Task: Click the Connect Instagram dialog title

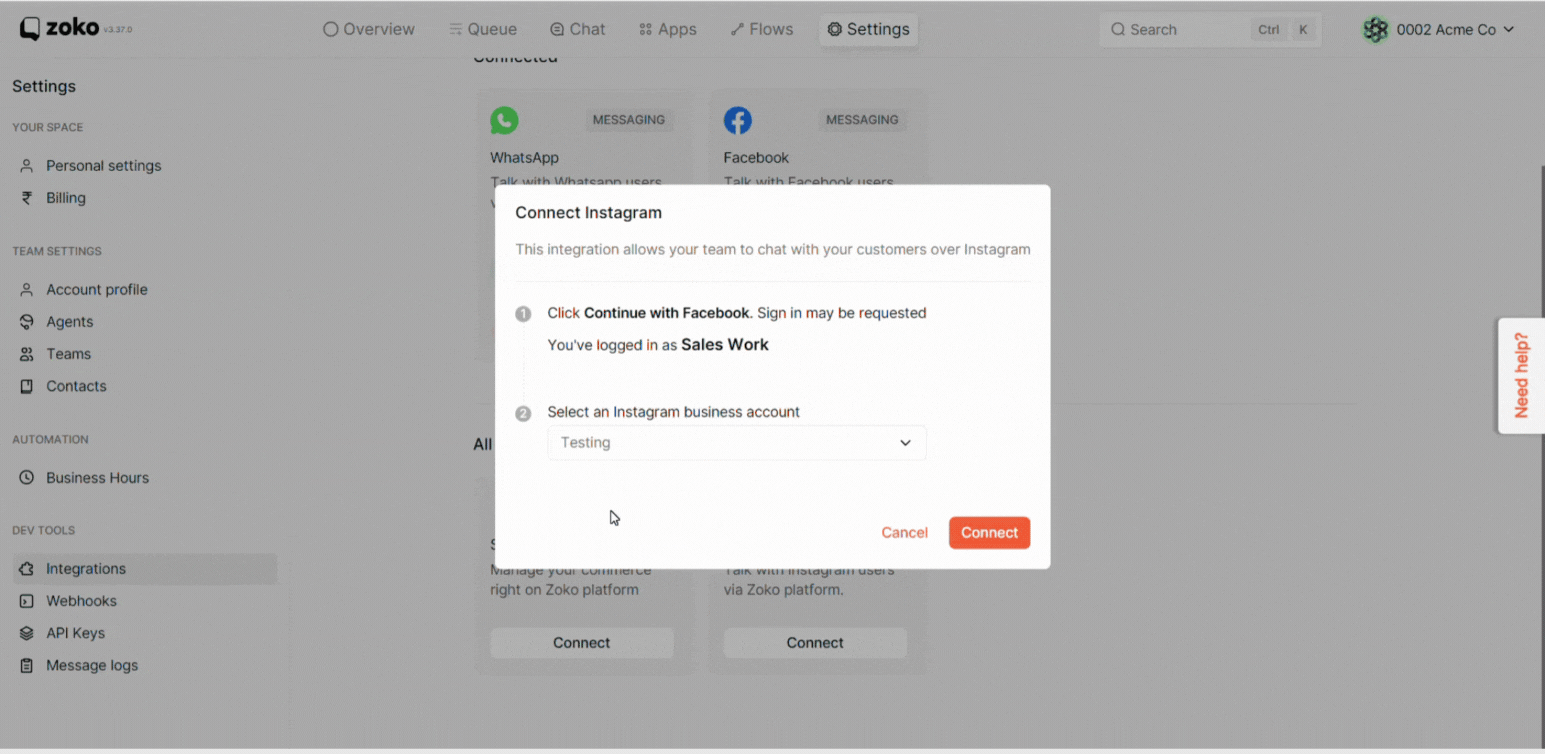Action: pyautogui.click(x=588, y=213)
